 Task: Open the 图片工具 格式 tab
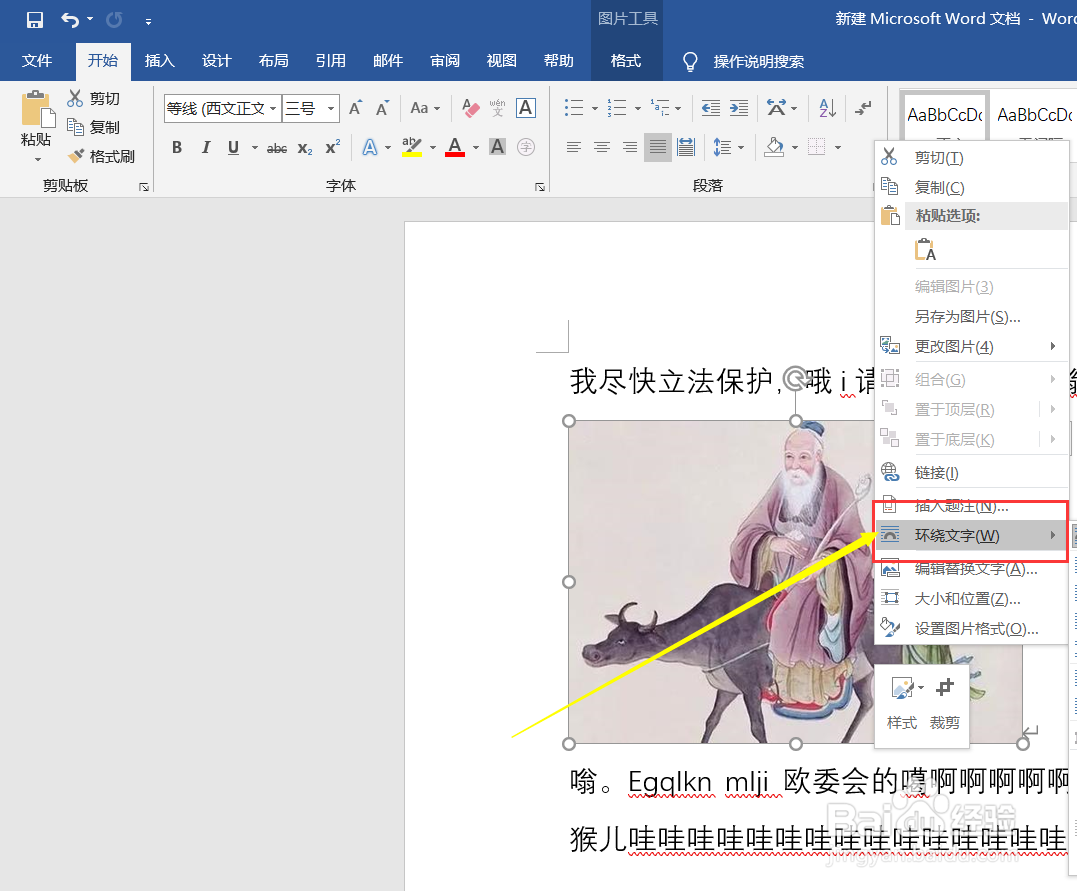pos(626,61)
